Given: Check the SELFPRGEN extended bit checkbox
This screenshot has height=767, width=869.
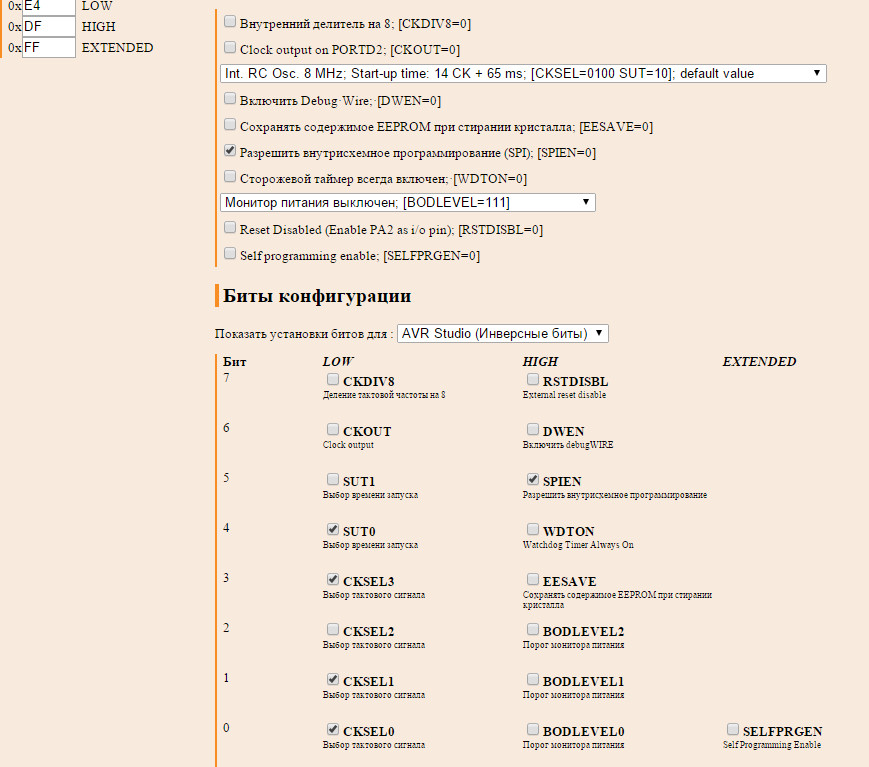Looking at the screenshot, I should pos(733,729).
